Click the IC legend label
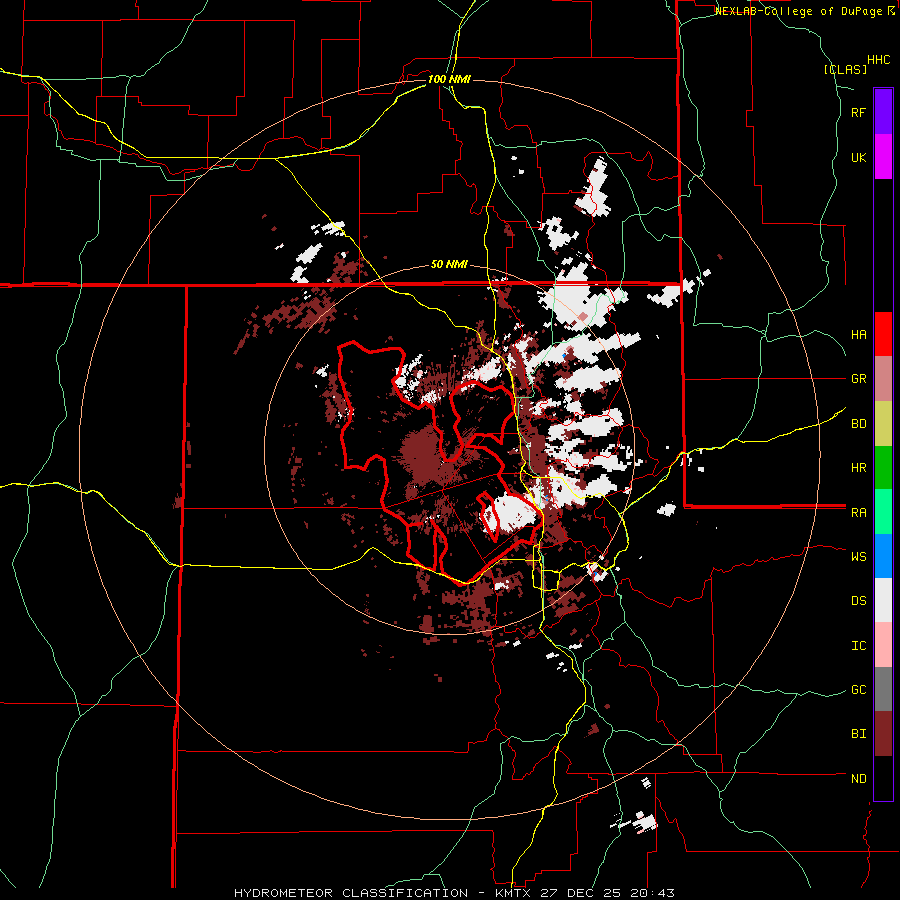This screenshot has width=900, height=900. click(859, 646)
